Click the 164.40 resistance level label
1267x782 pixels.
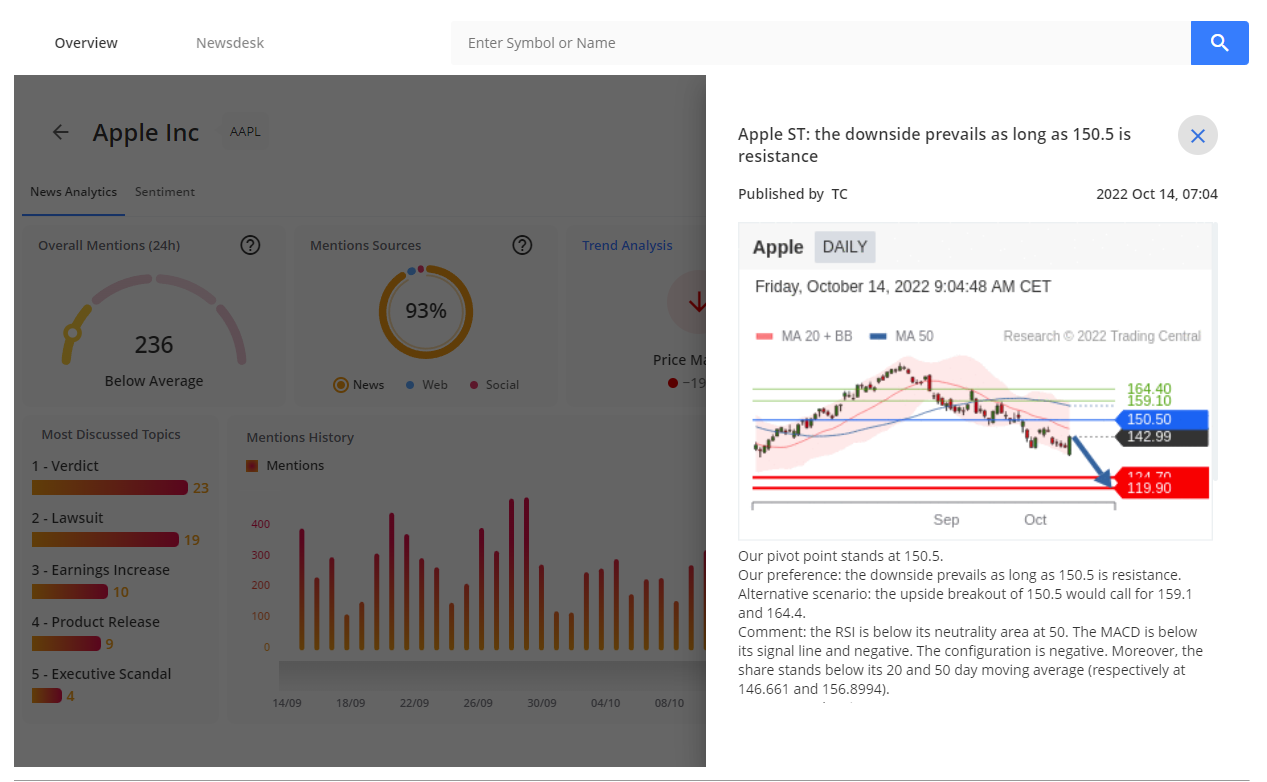[x=1149, y=389]
